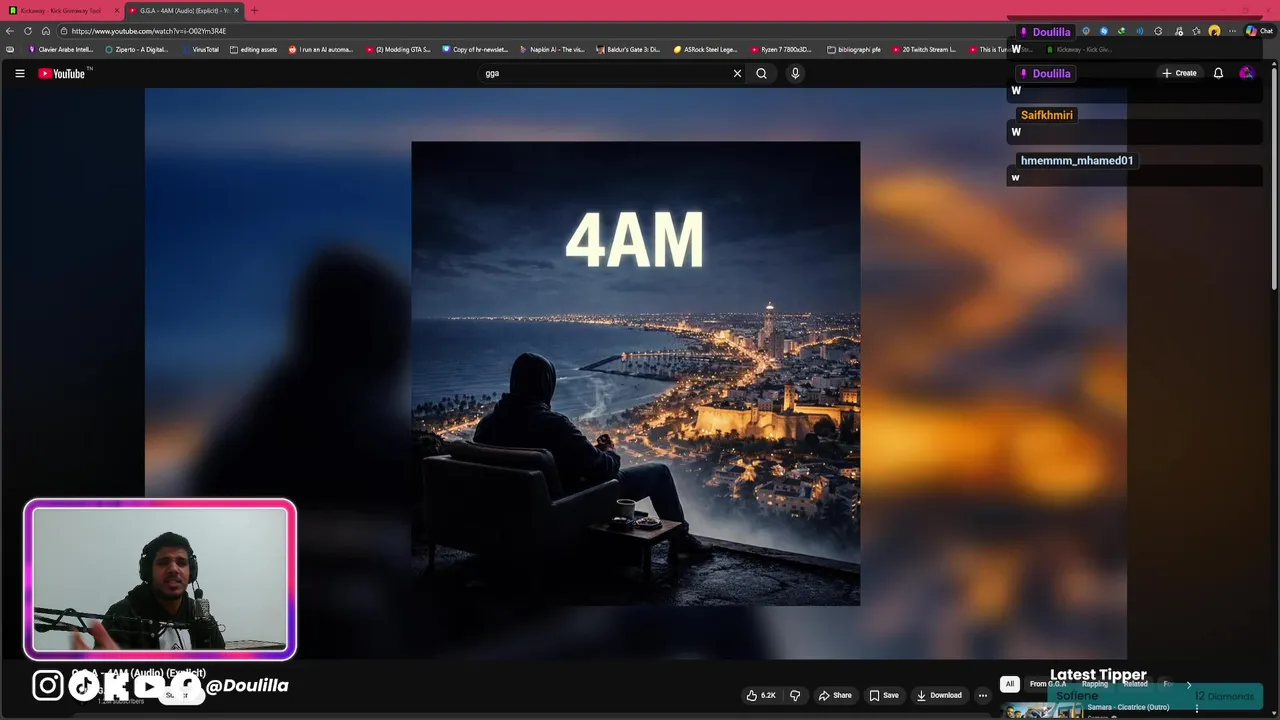
Task: Clear the search box with the X
Action: click(737, 73)
